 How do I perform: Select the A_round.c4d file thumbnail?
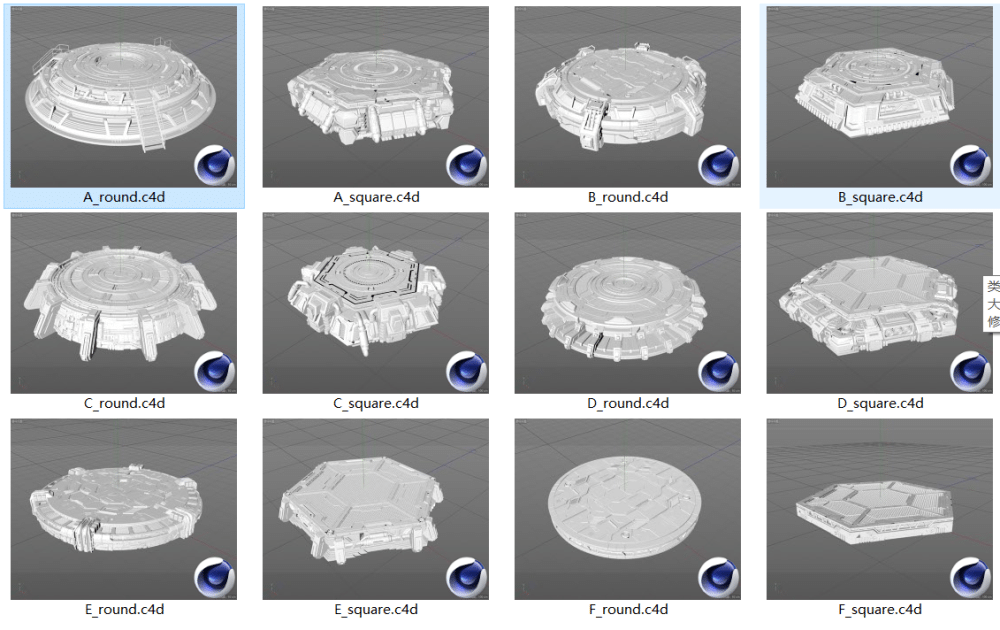(x=124, y=97)
